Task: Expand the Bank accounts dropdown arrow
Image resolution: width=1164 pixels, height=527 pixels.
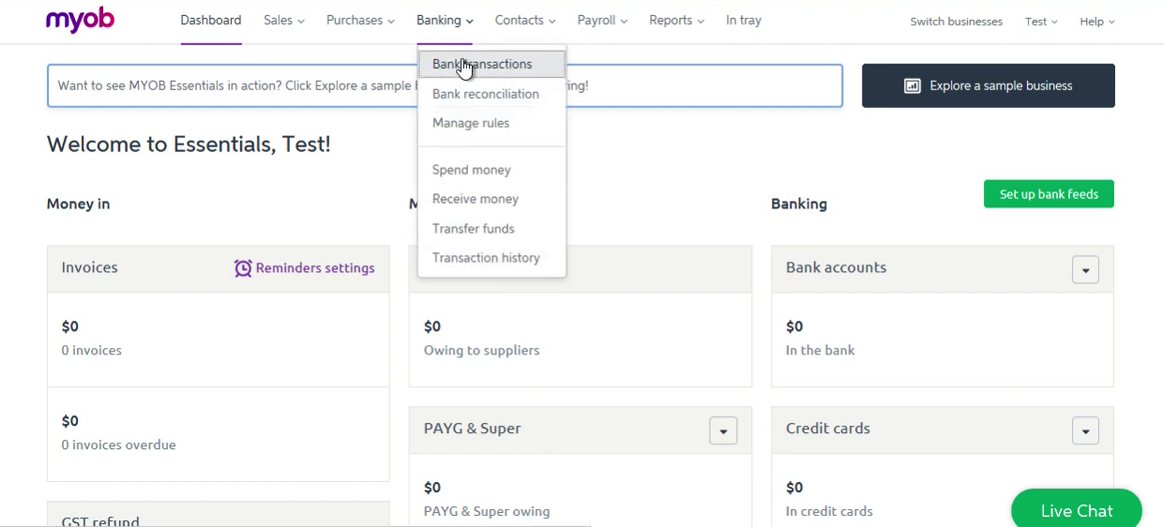Action: (x=1085, y=269)
